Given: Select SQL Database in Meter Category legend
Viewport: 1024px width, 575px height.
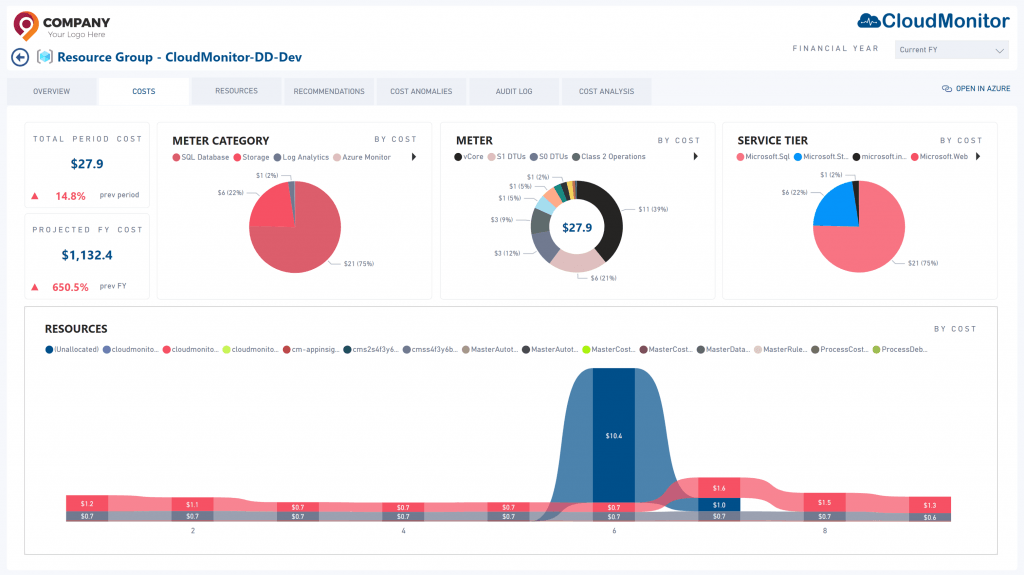Looking at the screenshot, I should 200,157.
